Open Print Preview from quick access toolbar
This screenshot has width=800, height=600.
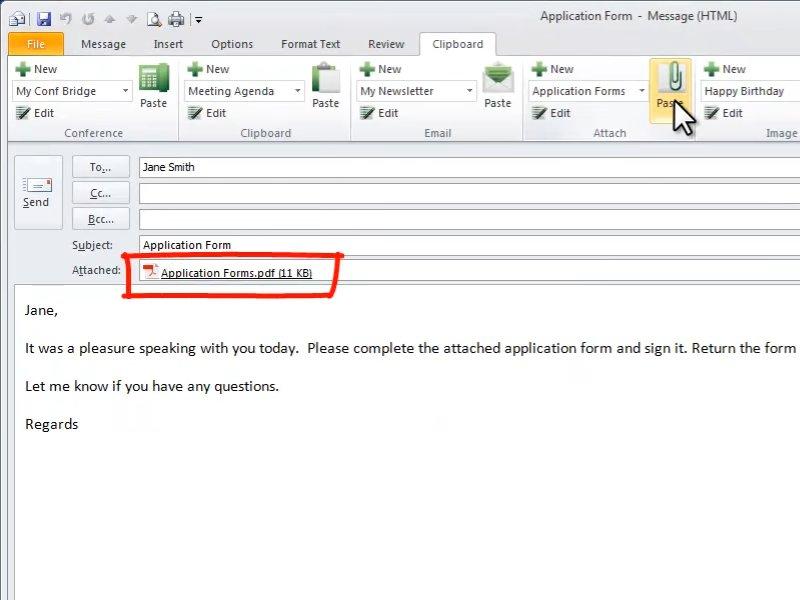coord(154,19)
